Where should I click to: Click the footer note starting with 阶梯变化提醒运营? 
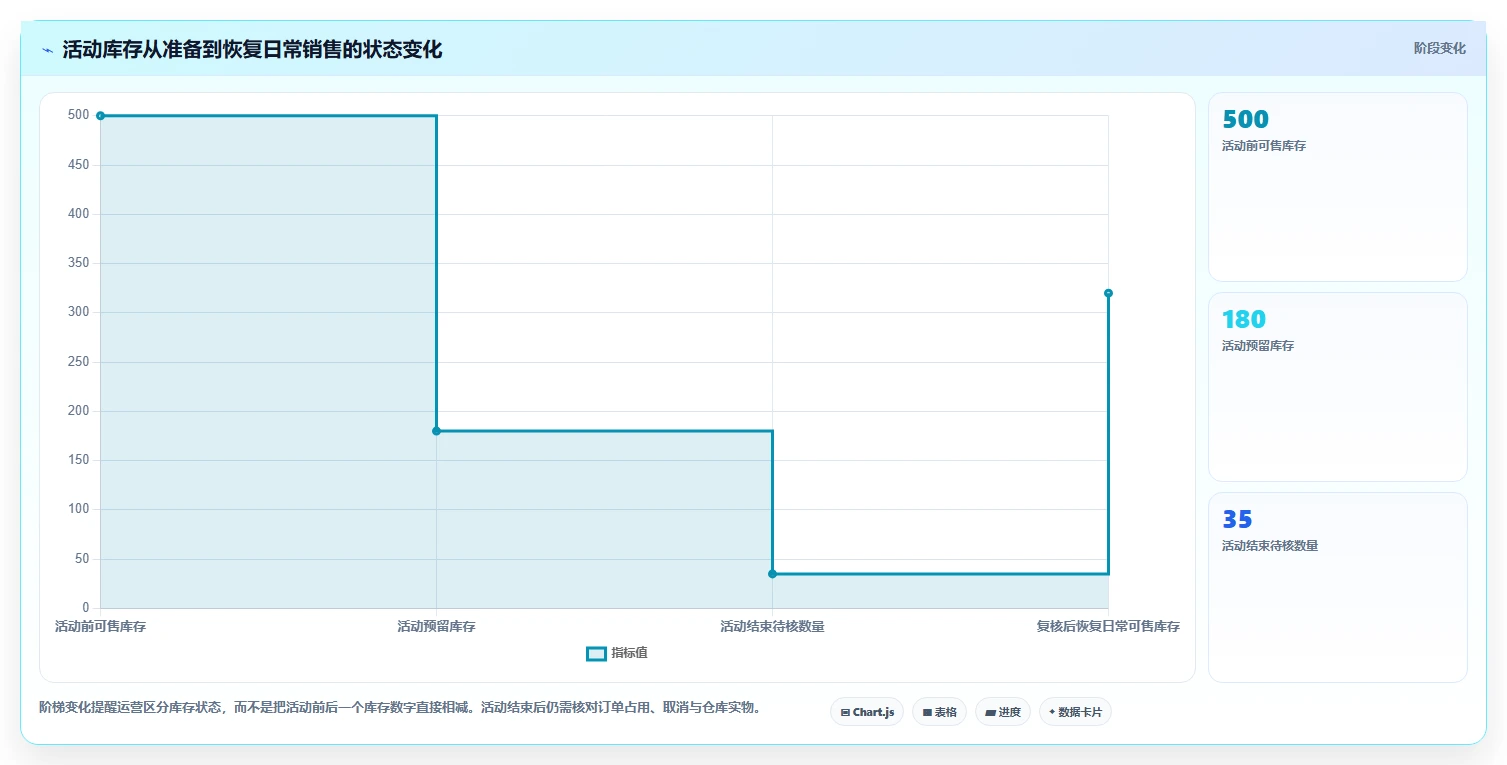(403, 707)
